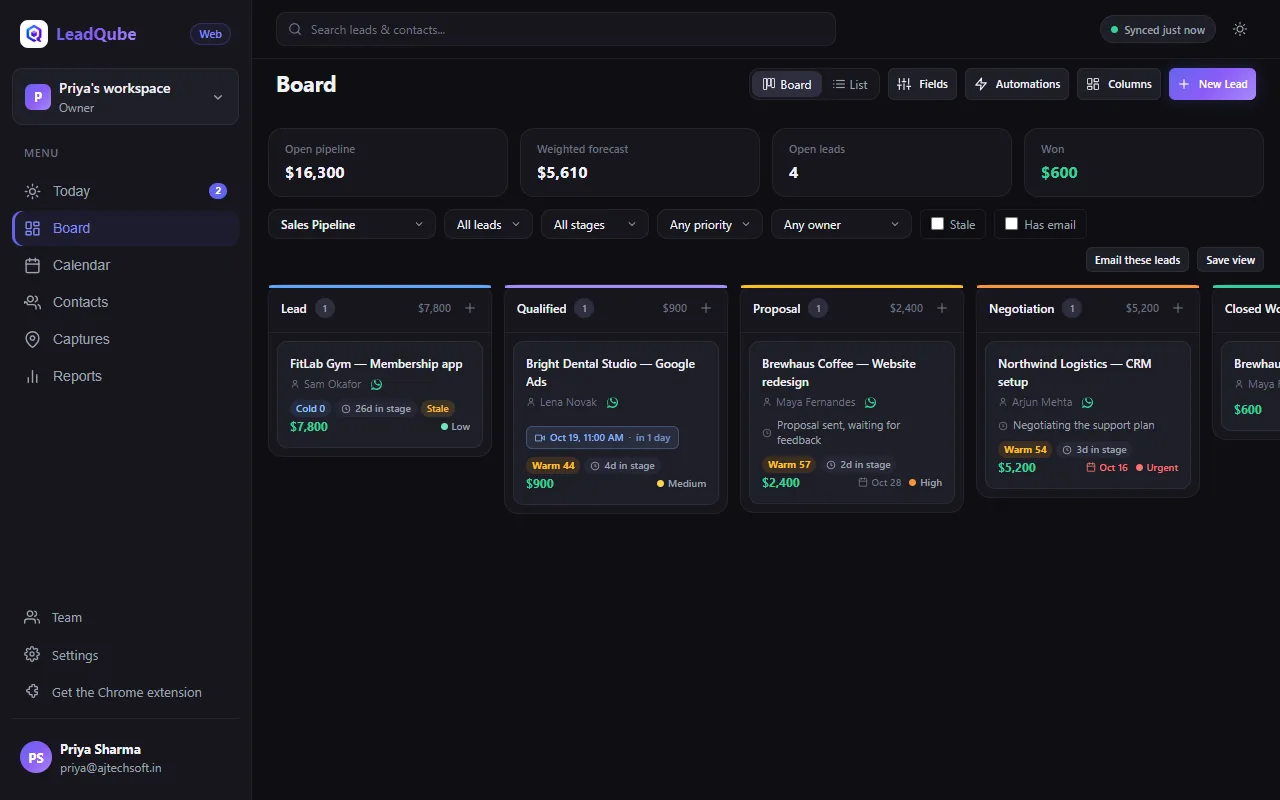Click the Today notification badge showing 2
Screen dimensions: 1280x800
tap(218, 191)
